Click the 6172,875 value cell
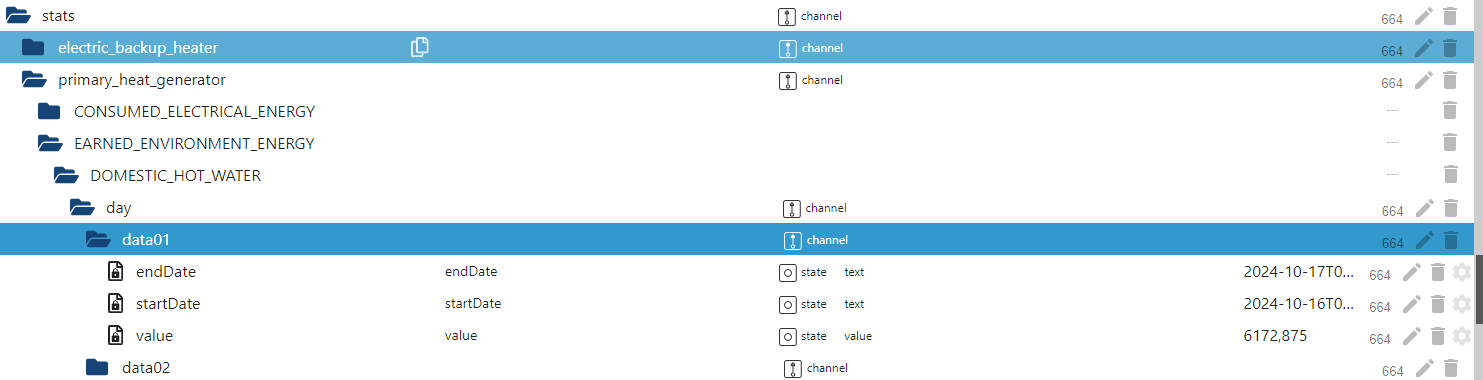This screenshot has width=1483, height=380. [x=1275, y=336]
